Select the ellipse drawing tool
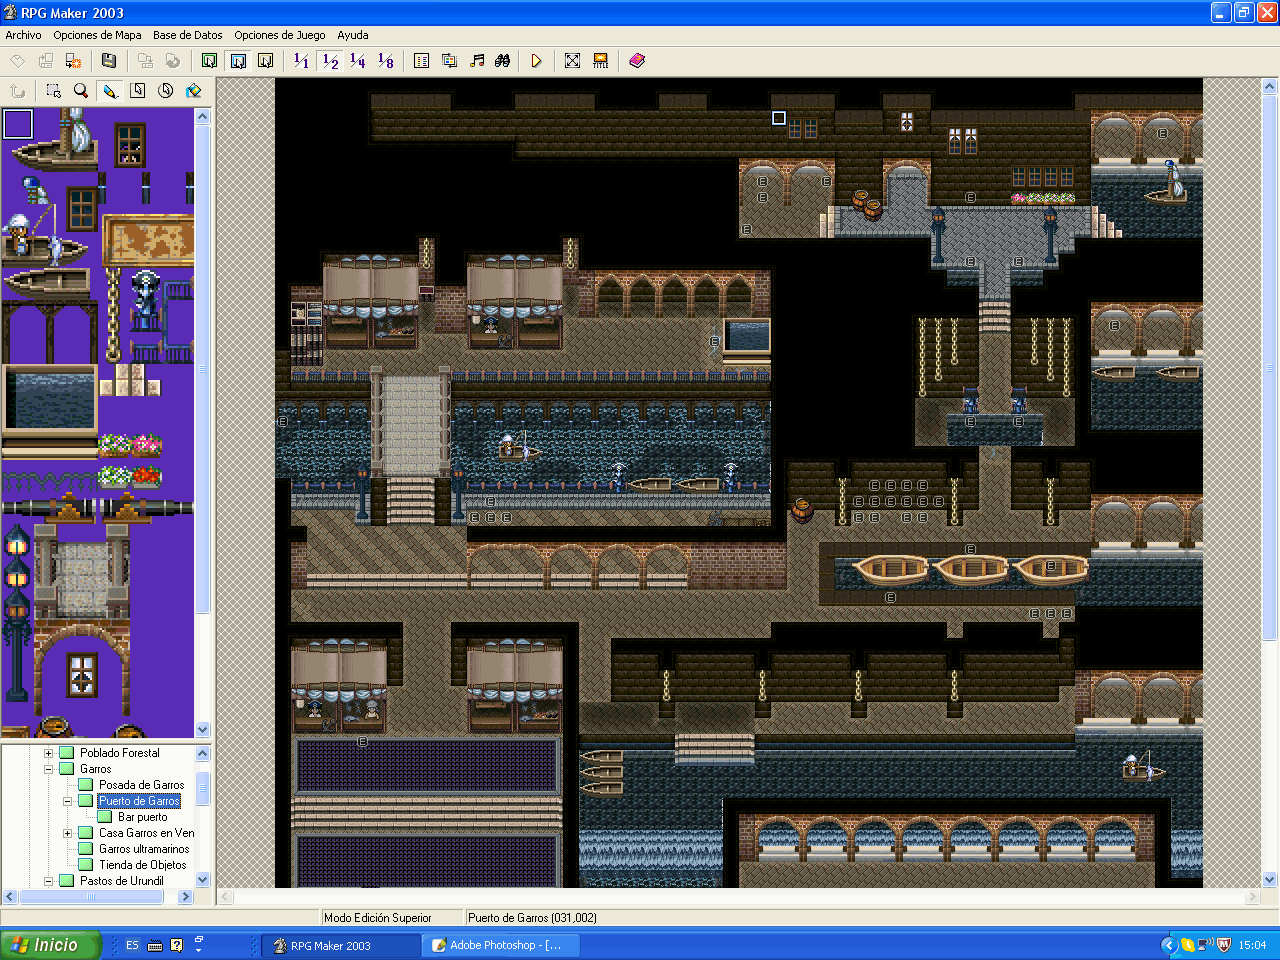 click(x=166, y=91)
